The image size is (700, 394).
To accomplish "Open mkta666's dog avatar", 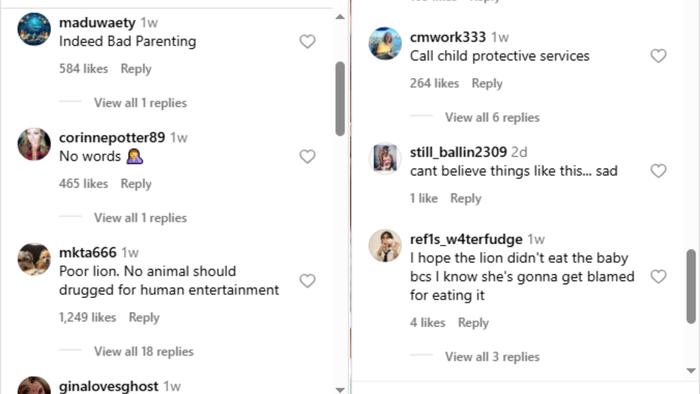I will 34,259.
